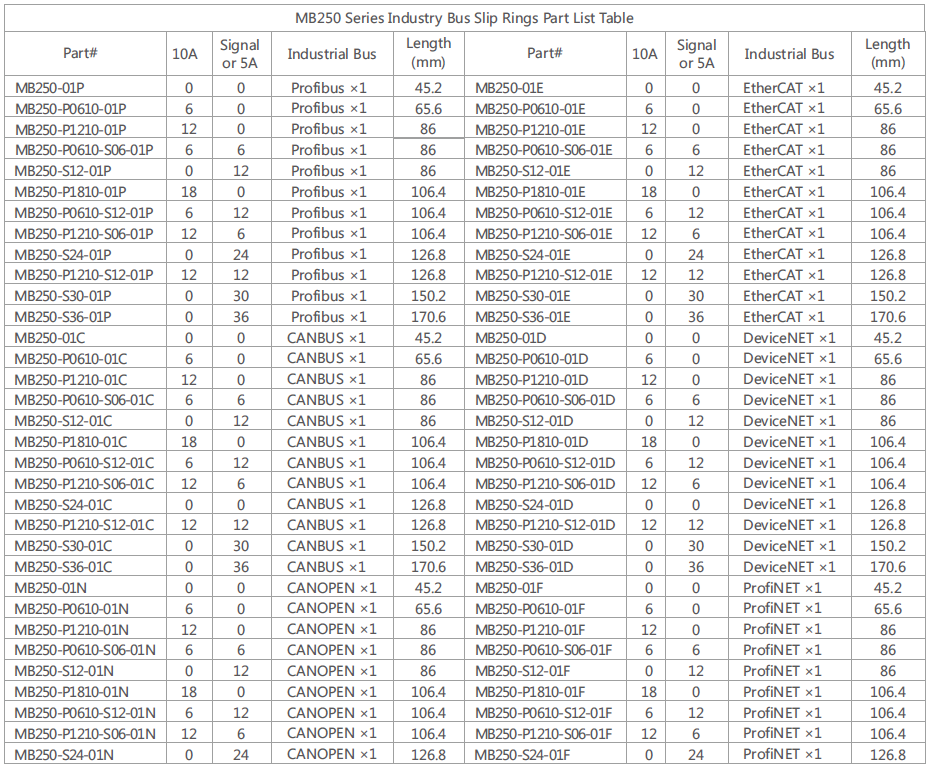Click part MB250-S30-01C

(63, 546)
